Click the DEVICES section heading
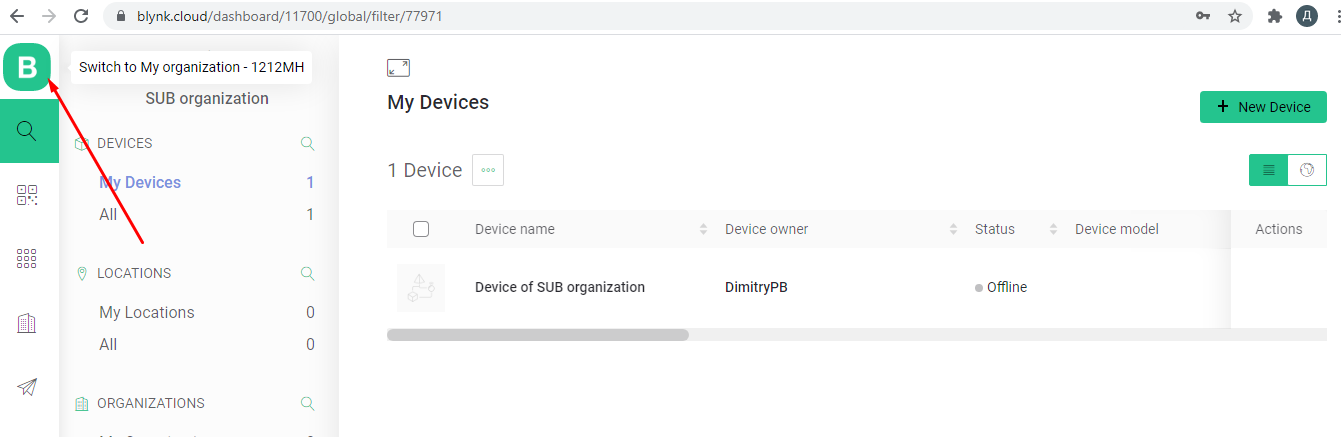 pyautogui.click(x=124, y=143)
